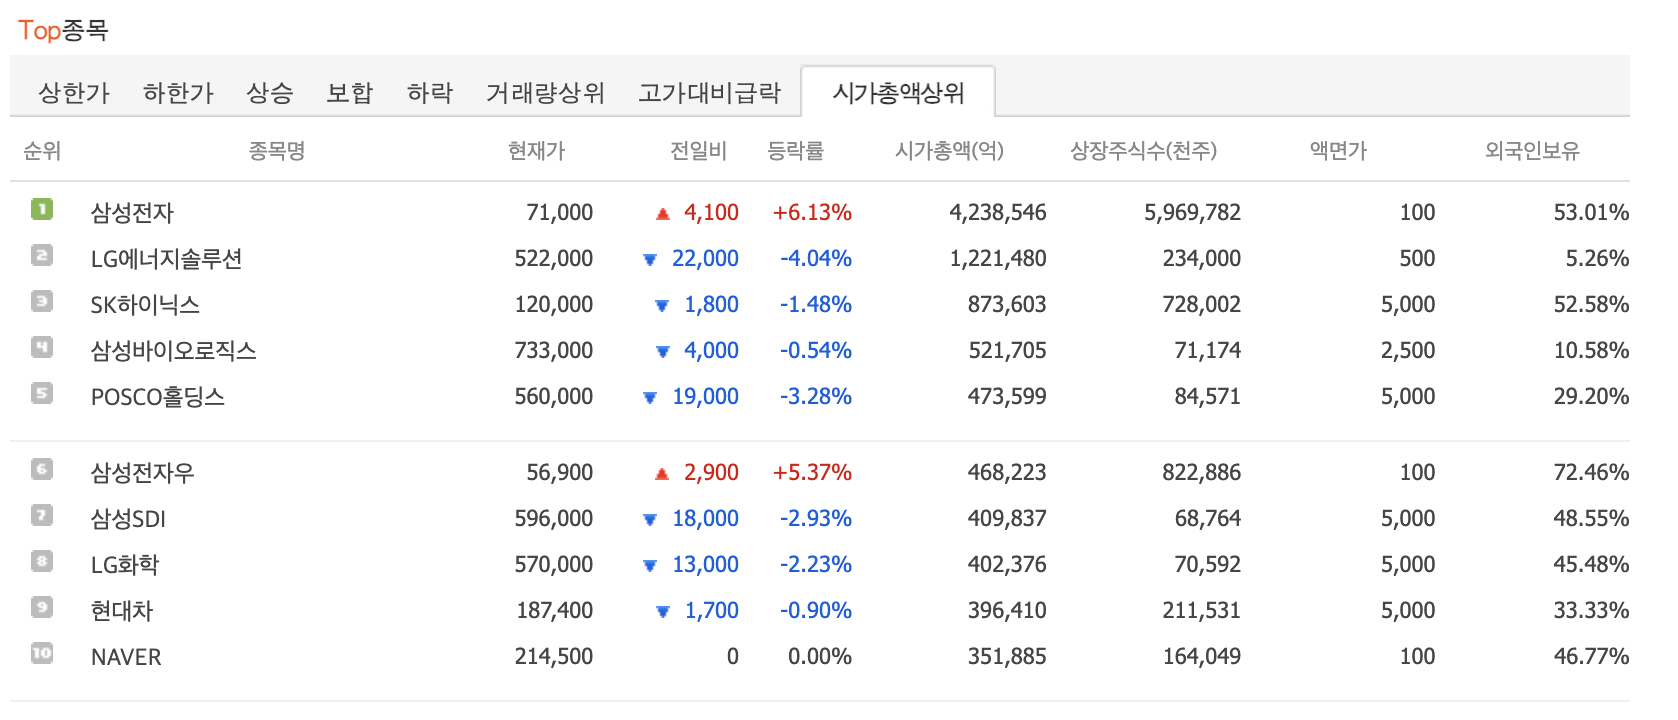Screen dimensions: 1678x720
Task: Click the rank 2 badge icon
Action: tap(42, 255)
